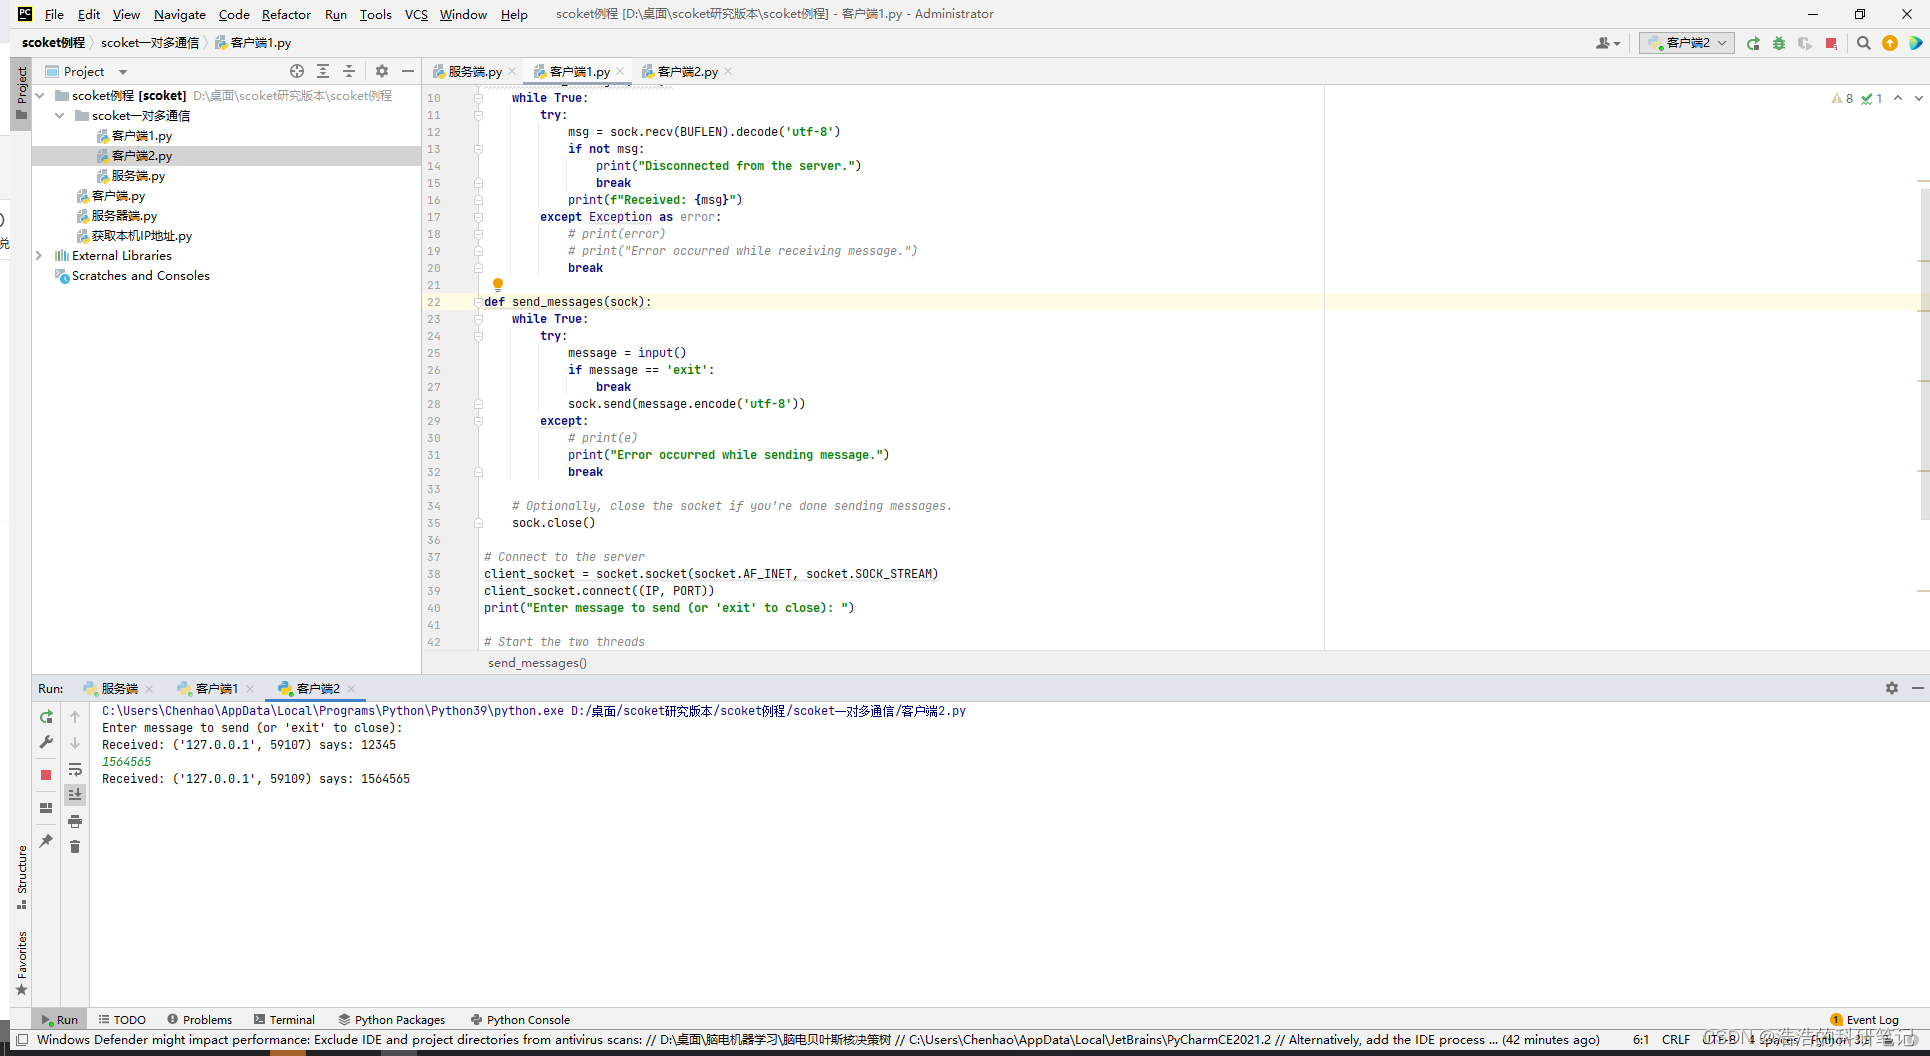Open the Event Log
1930x1056 pixels.
click(x=1865, y=1020)
